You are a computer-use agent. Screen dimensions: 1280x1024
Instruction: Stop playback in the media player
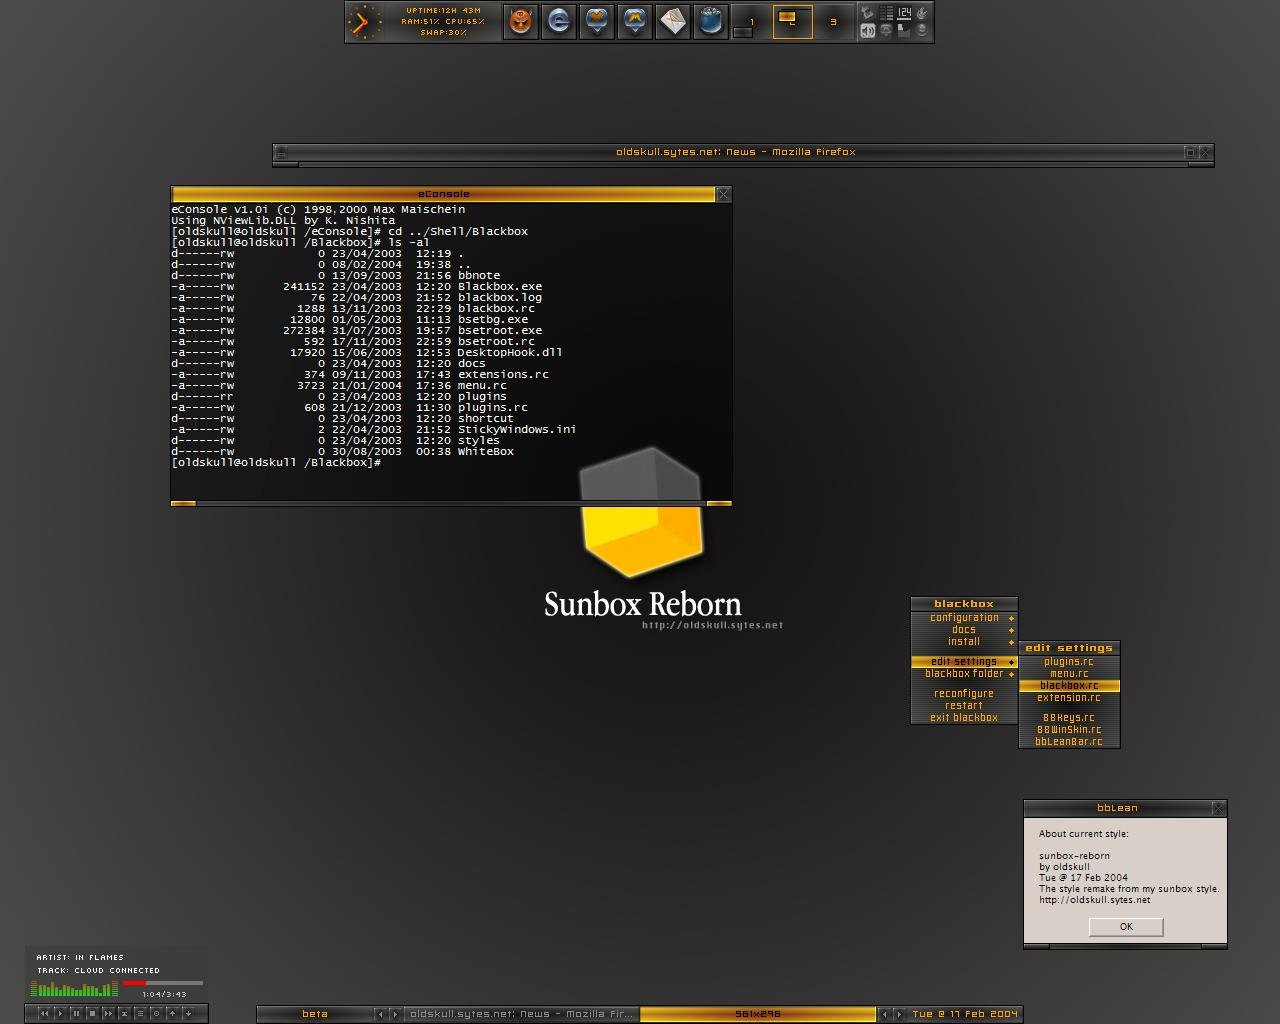[92, 1013]
